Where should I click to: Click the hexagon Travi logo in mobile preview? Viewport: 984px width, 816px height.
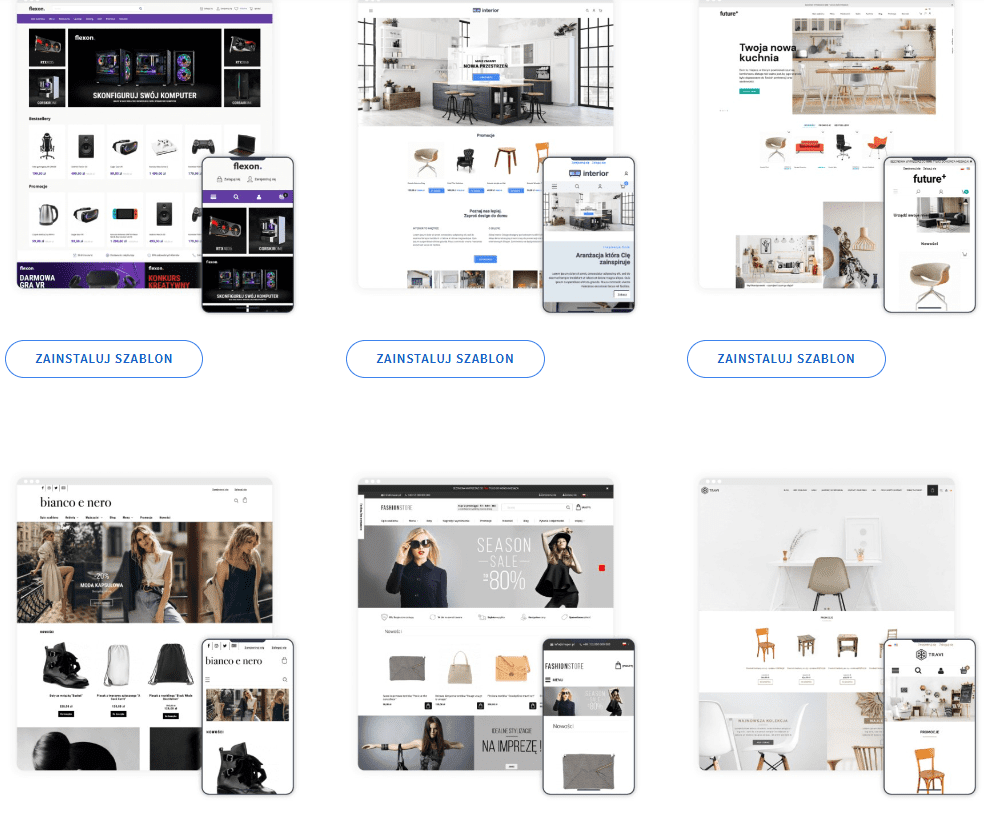tap(922, 655)
